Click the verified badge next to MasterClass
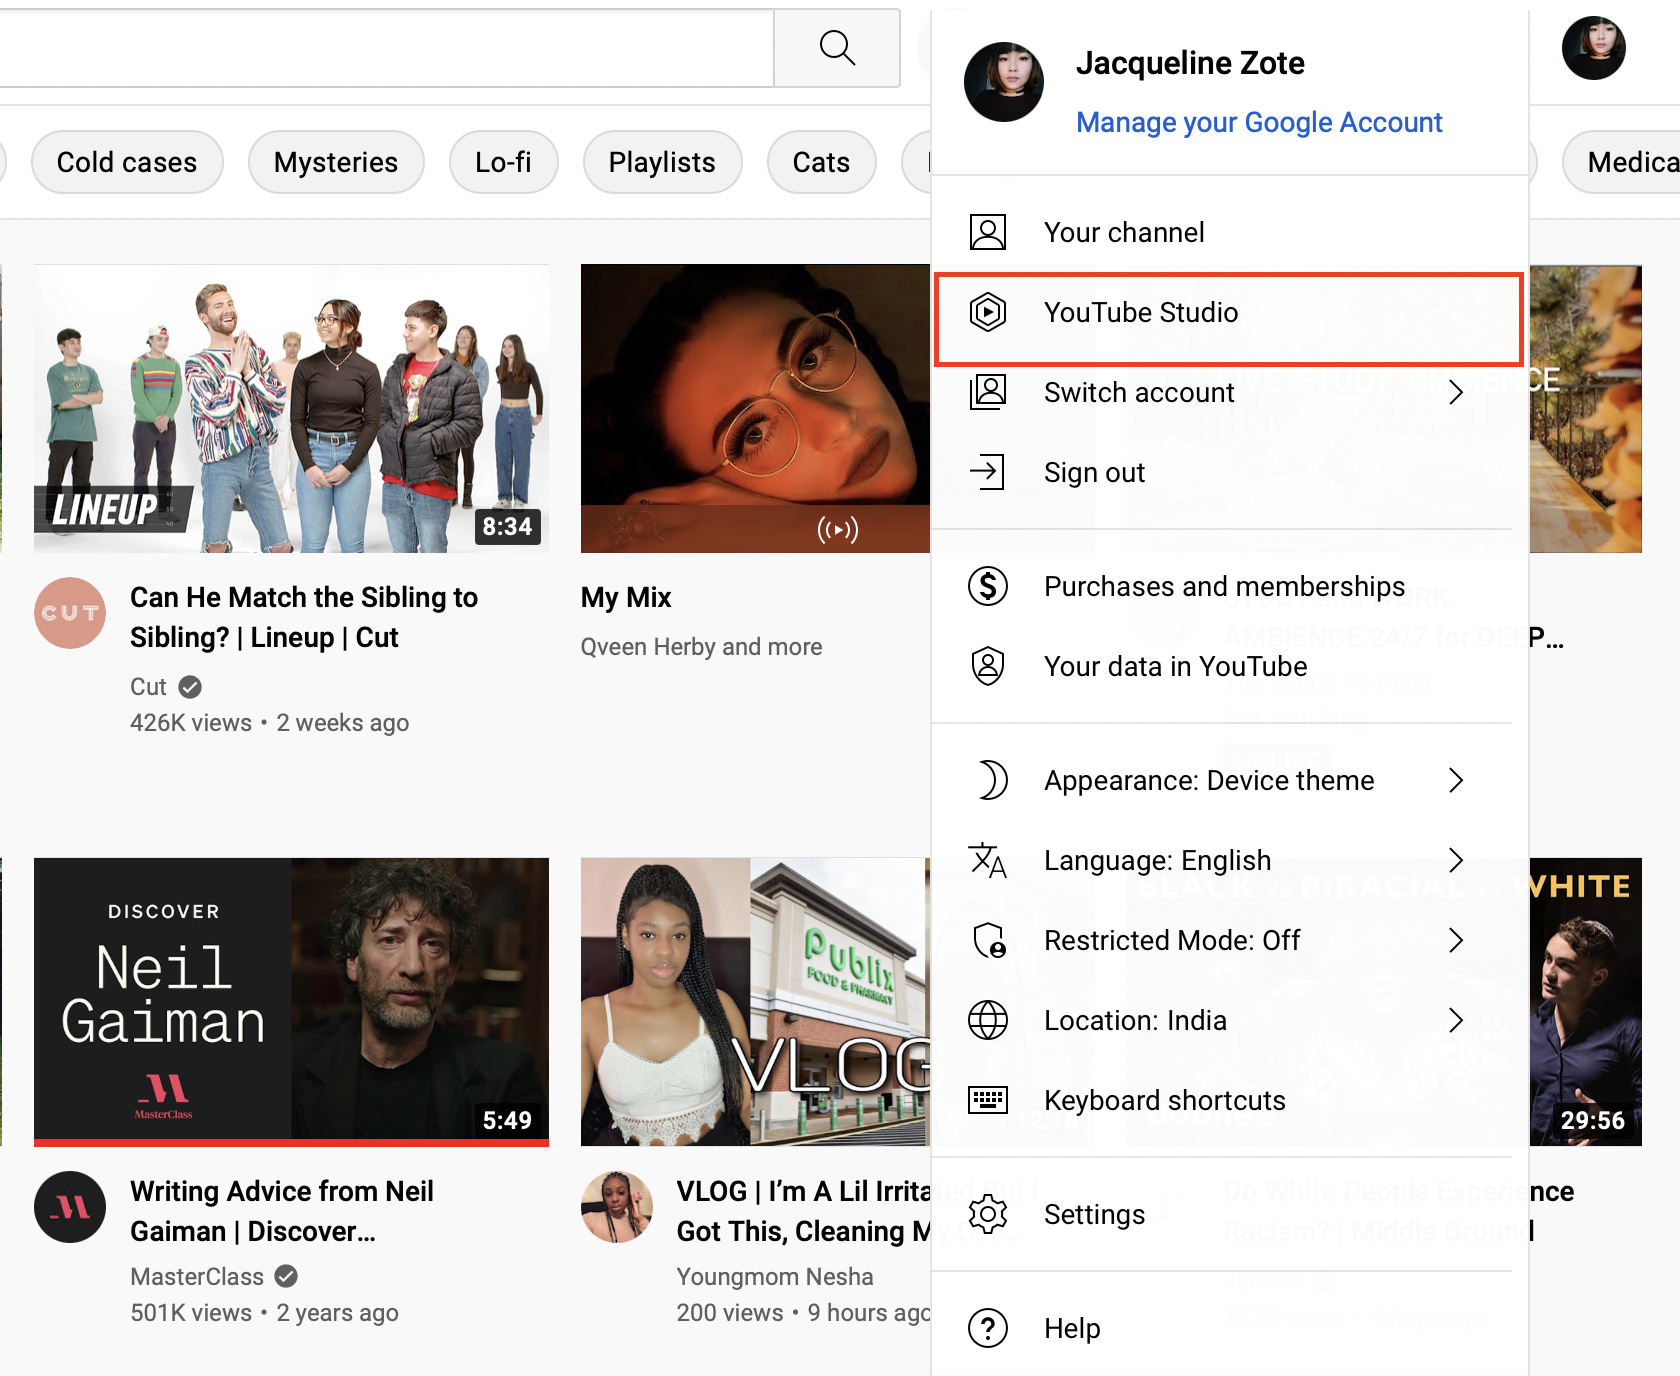 (286, 1277)
